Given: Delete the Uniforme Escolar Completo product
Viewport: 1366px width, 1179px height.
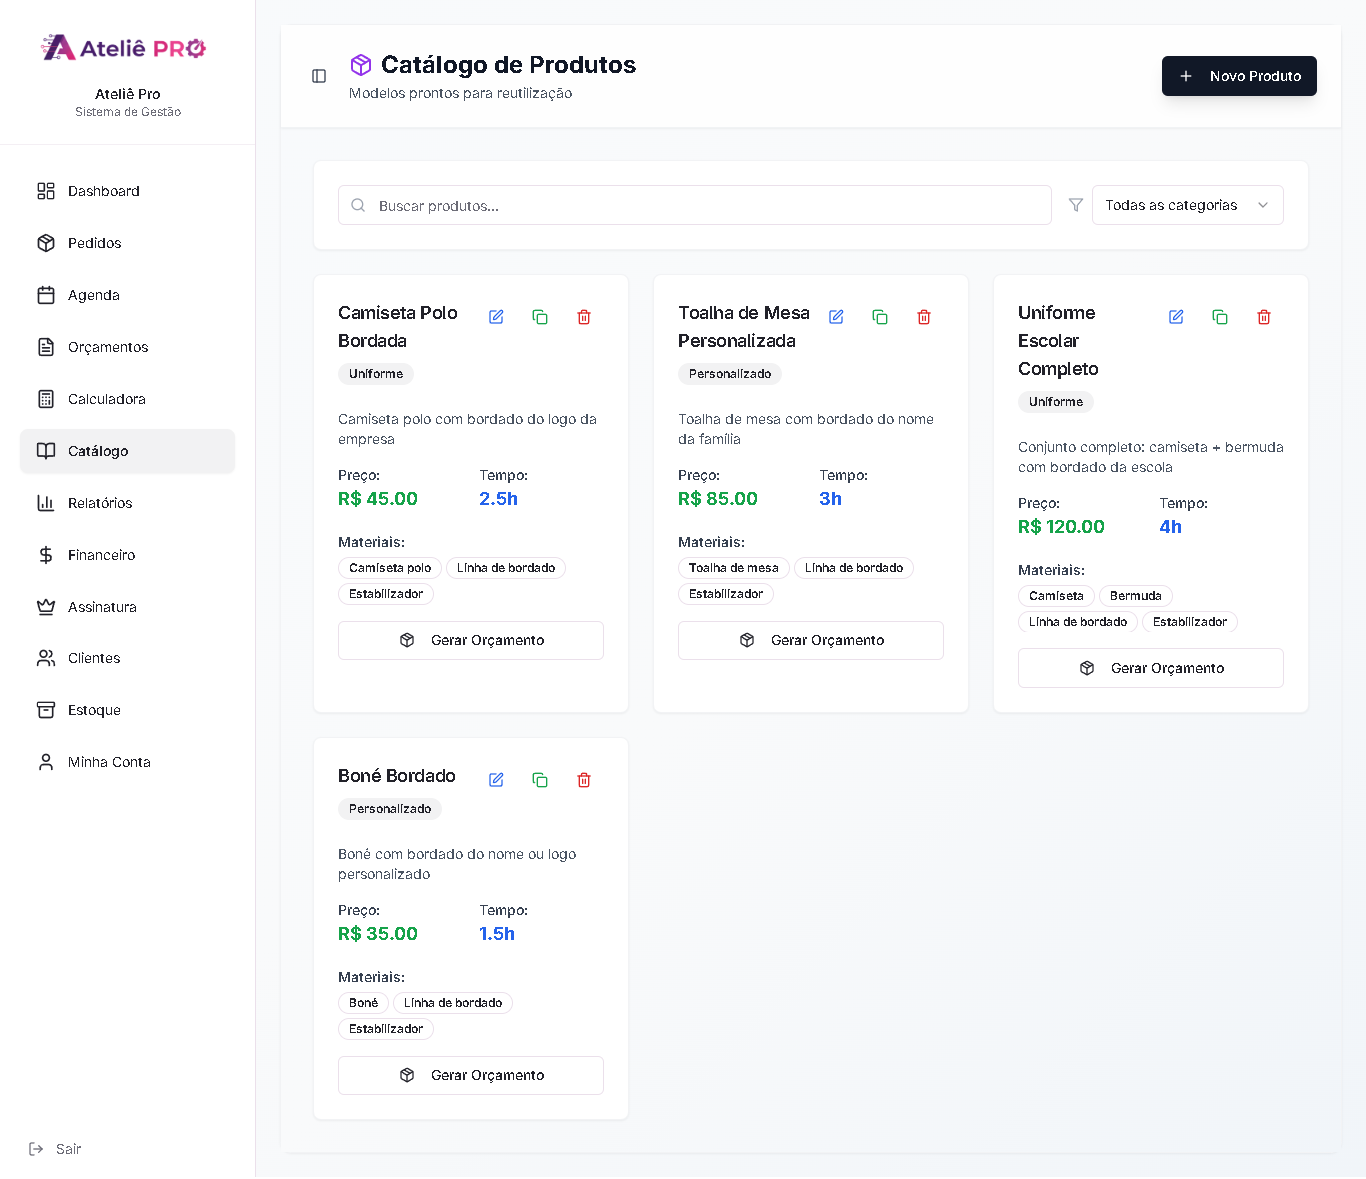Looking at the screenshot, I should point(1264,317).
